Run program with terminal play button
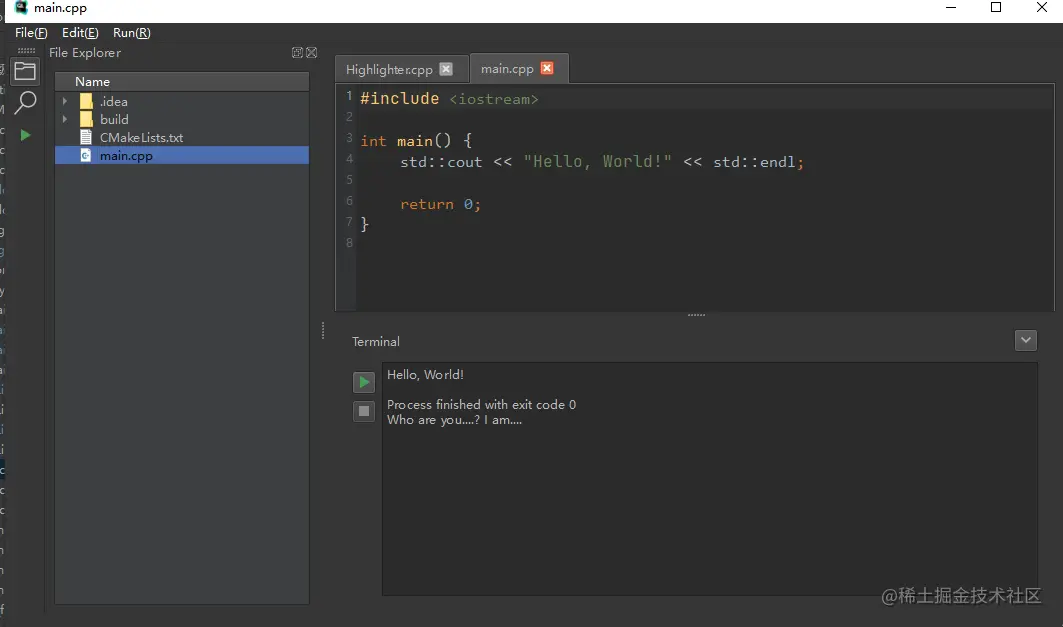The width and height of the screenshot is (1063, 627). coord(364,382)
